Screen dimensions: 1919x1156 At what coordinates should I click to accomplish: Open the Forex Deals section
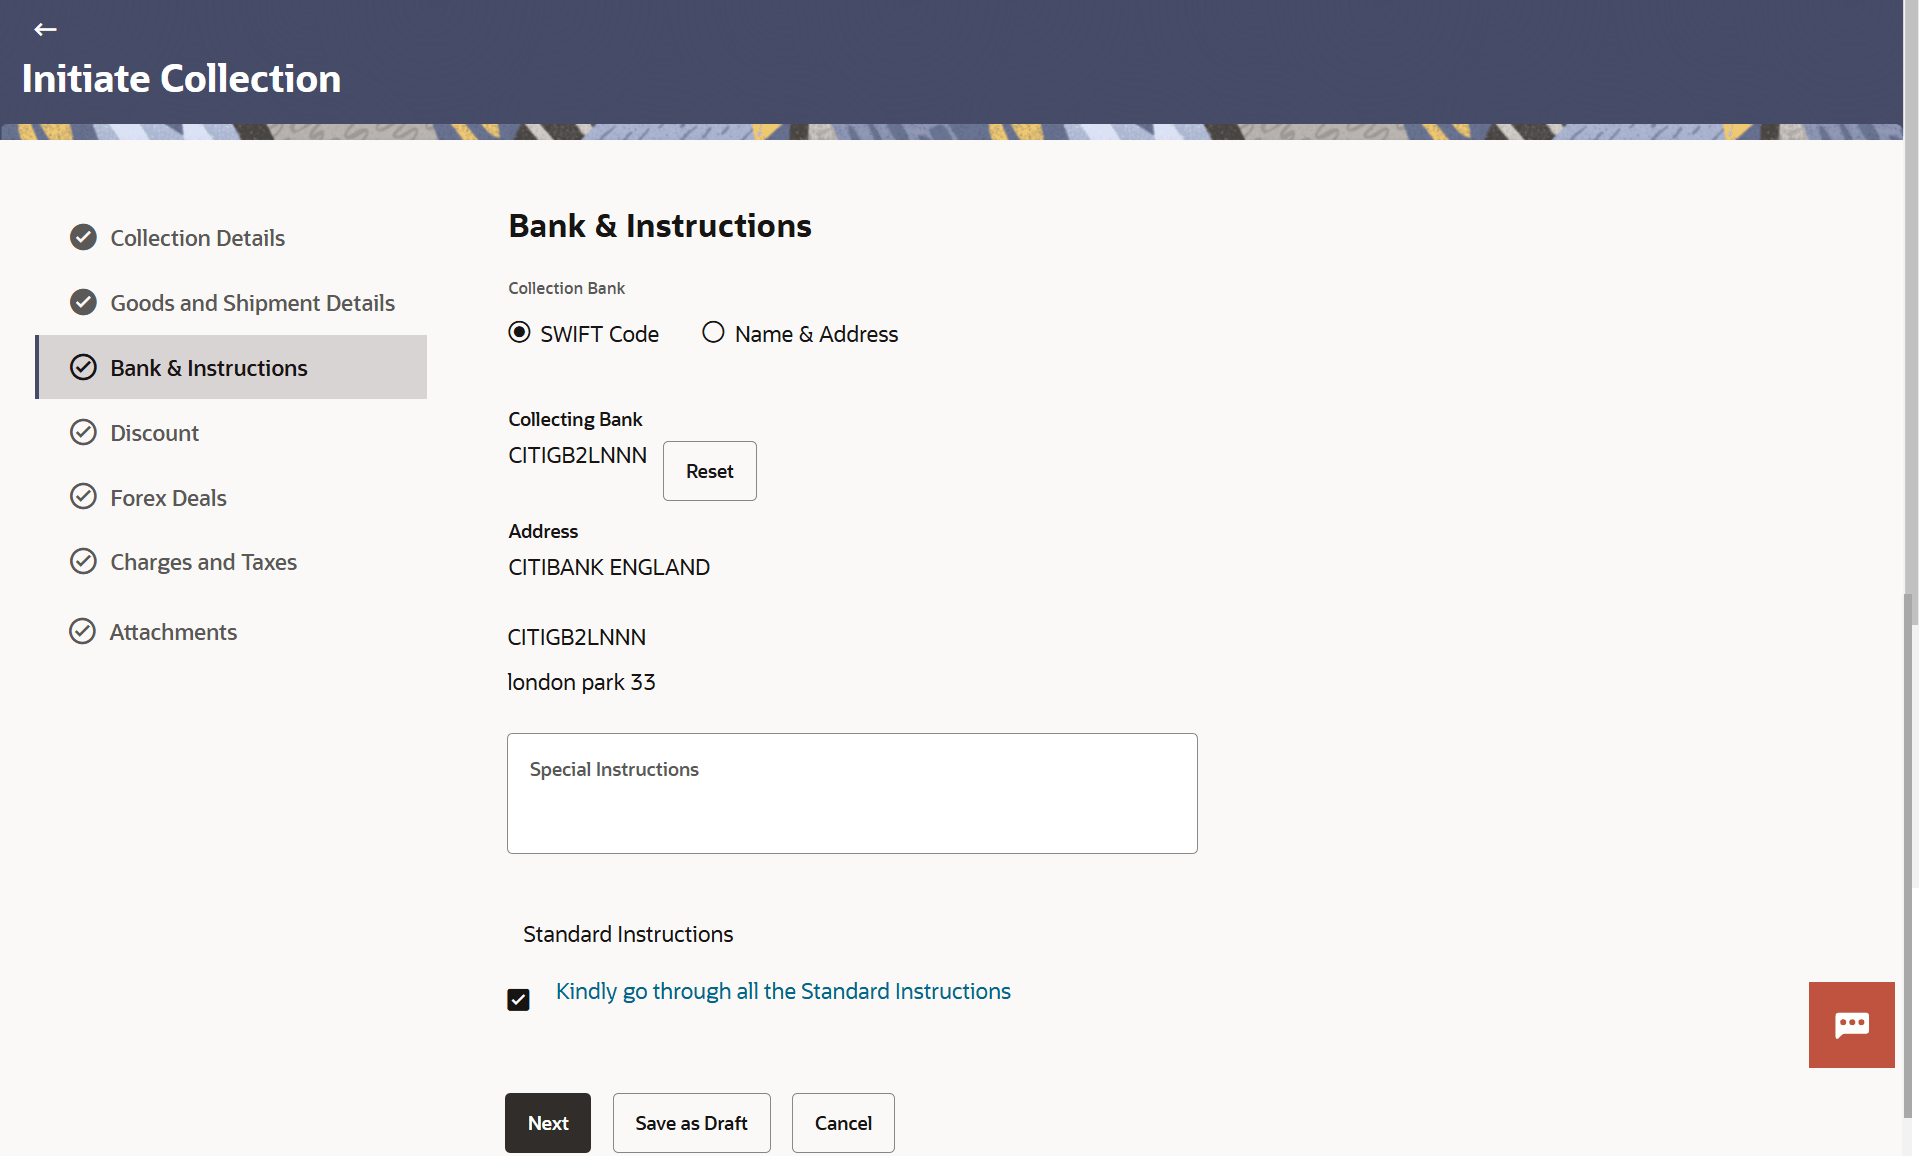pos(168,498)
